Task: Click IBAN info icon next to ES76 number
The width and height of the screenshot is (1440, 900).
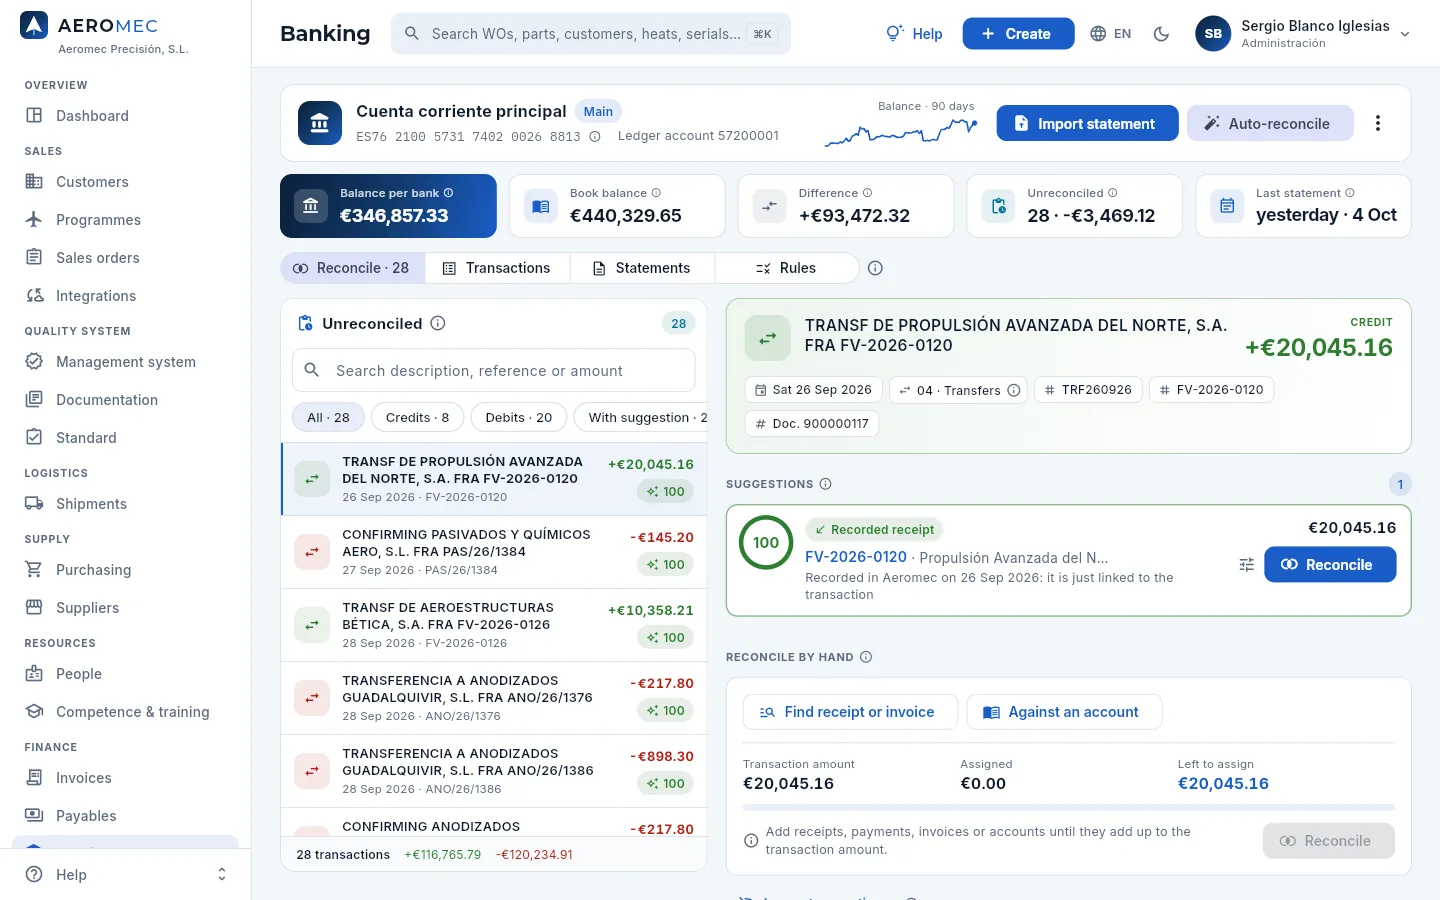Action: pyautogui.click(x=595, y=137)
